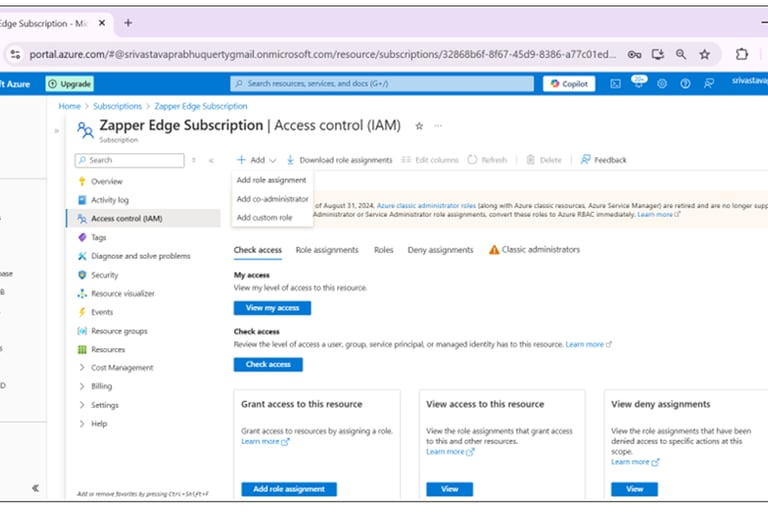Choose Add custom role menu entry
The image size is (768, 512).
[x=264, y=217]
